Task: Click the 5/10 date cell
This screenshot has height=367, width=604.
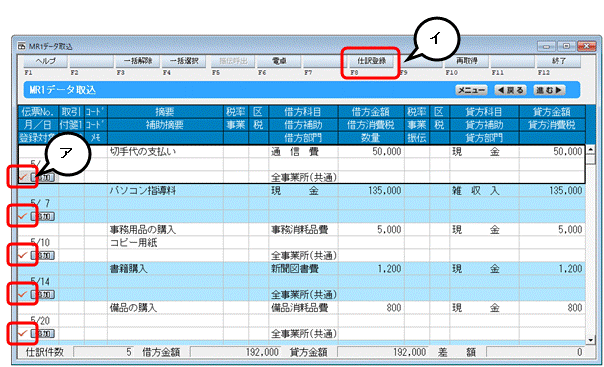Action: coord(38,242)
